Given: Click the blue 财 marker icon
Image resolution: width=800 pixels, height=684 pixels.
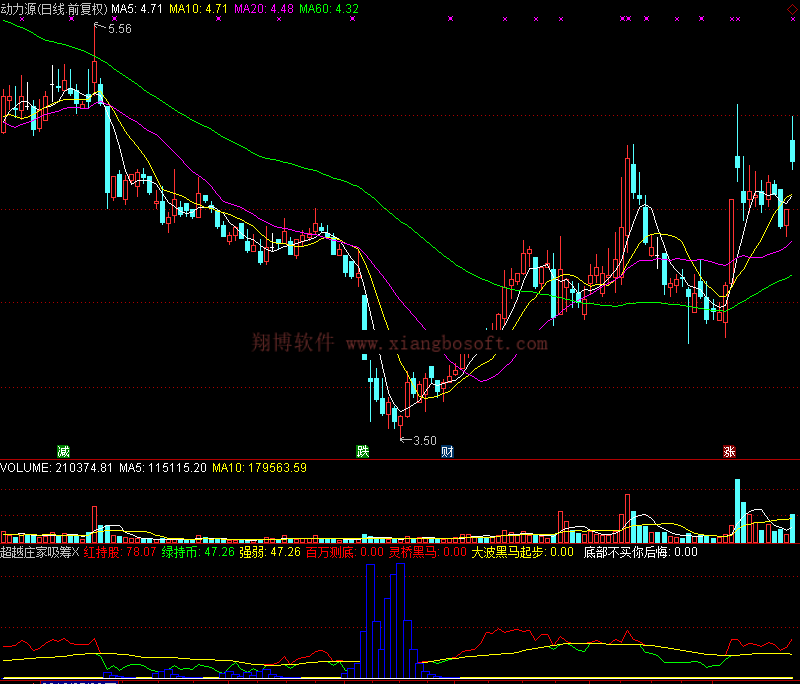Looking at the screenshot, I should (448, 452).
